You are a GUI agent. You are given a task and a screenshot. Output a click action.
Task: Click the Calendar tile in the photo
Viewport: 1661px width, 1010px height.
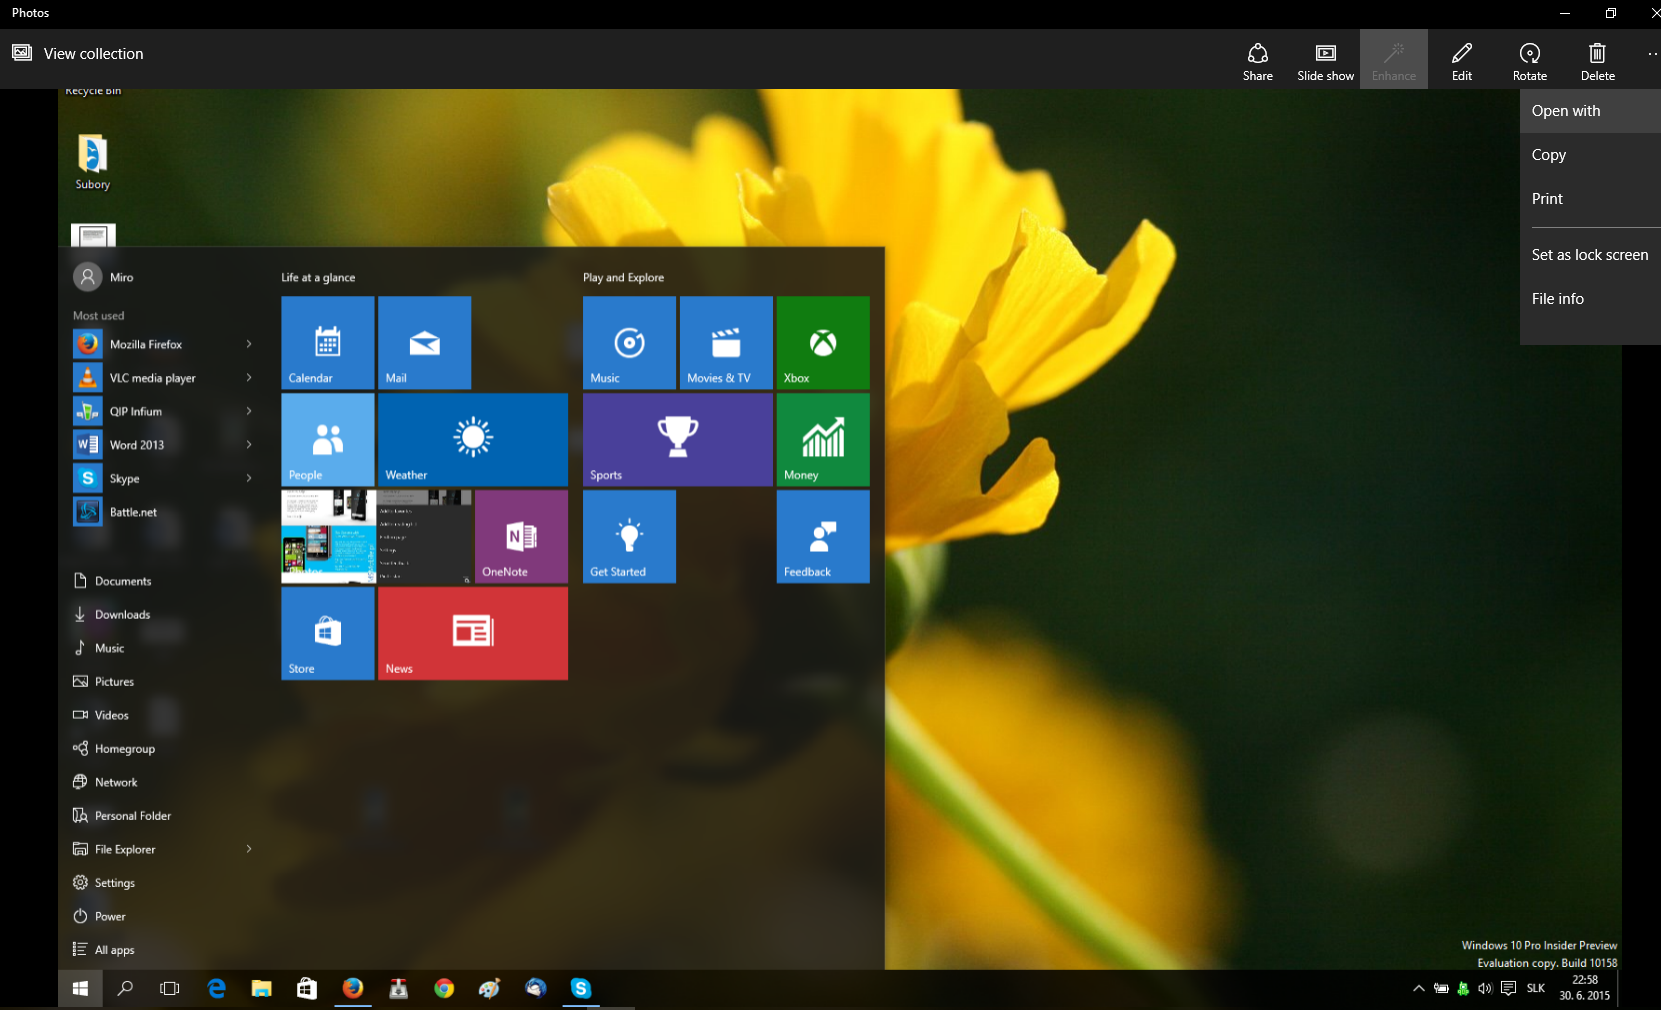click(328, 343)
